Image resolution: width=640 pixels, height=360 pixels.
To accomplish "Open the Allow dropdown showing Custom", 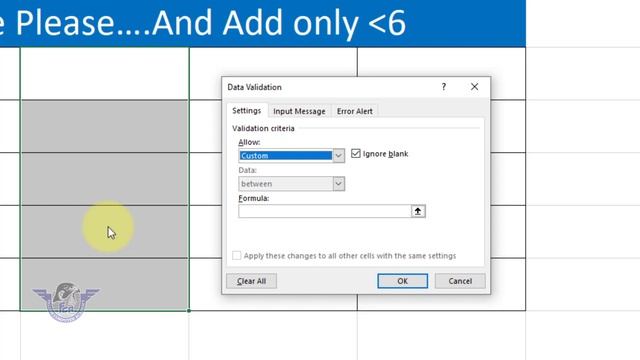I will (291, 156).
